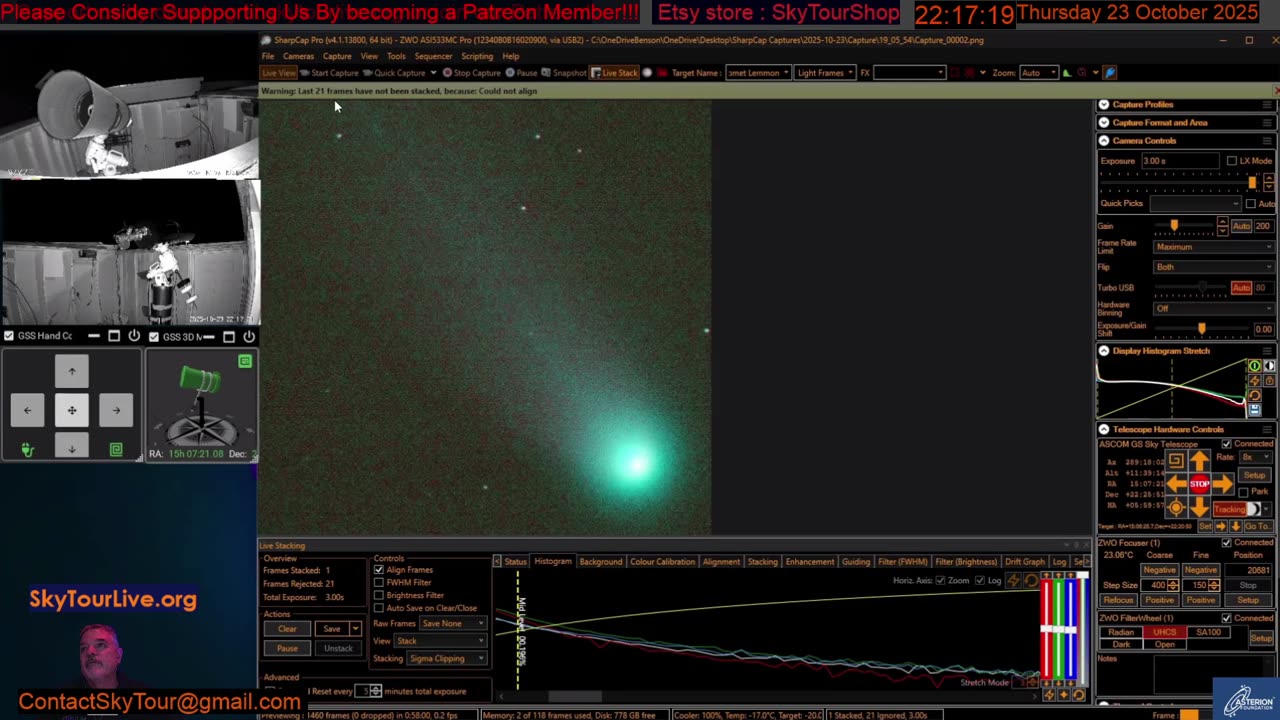Toggle the Align Frames checkbox
The image size is (1280, 720).
[379, 570]
